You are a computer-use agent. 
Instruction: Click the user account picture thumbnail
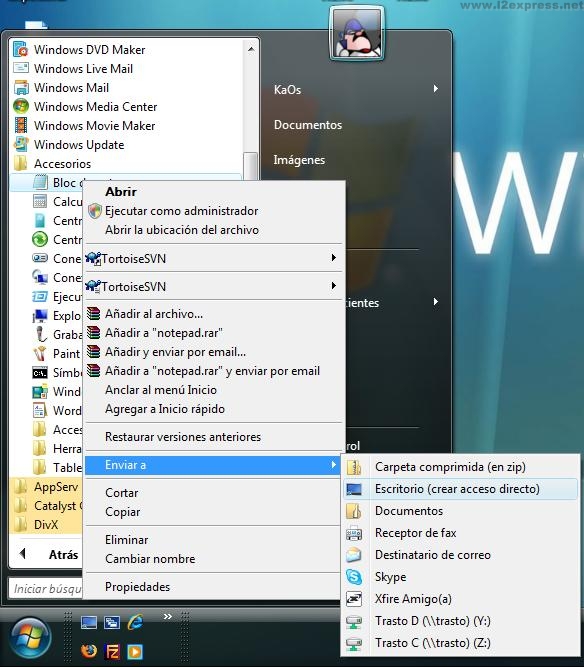tap(357, 34)
